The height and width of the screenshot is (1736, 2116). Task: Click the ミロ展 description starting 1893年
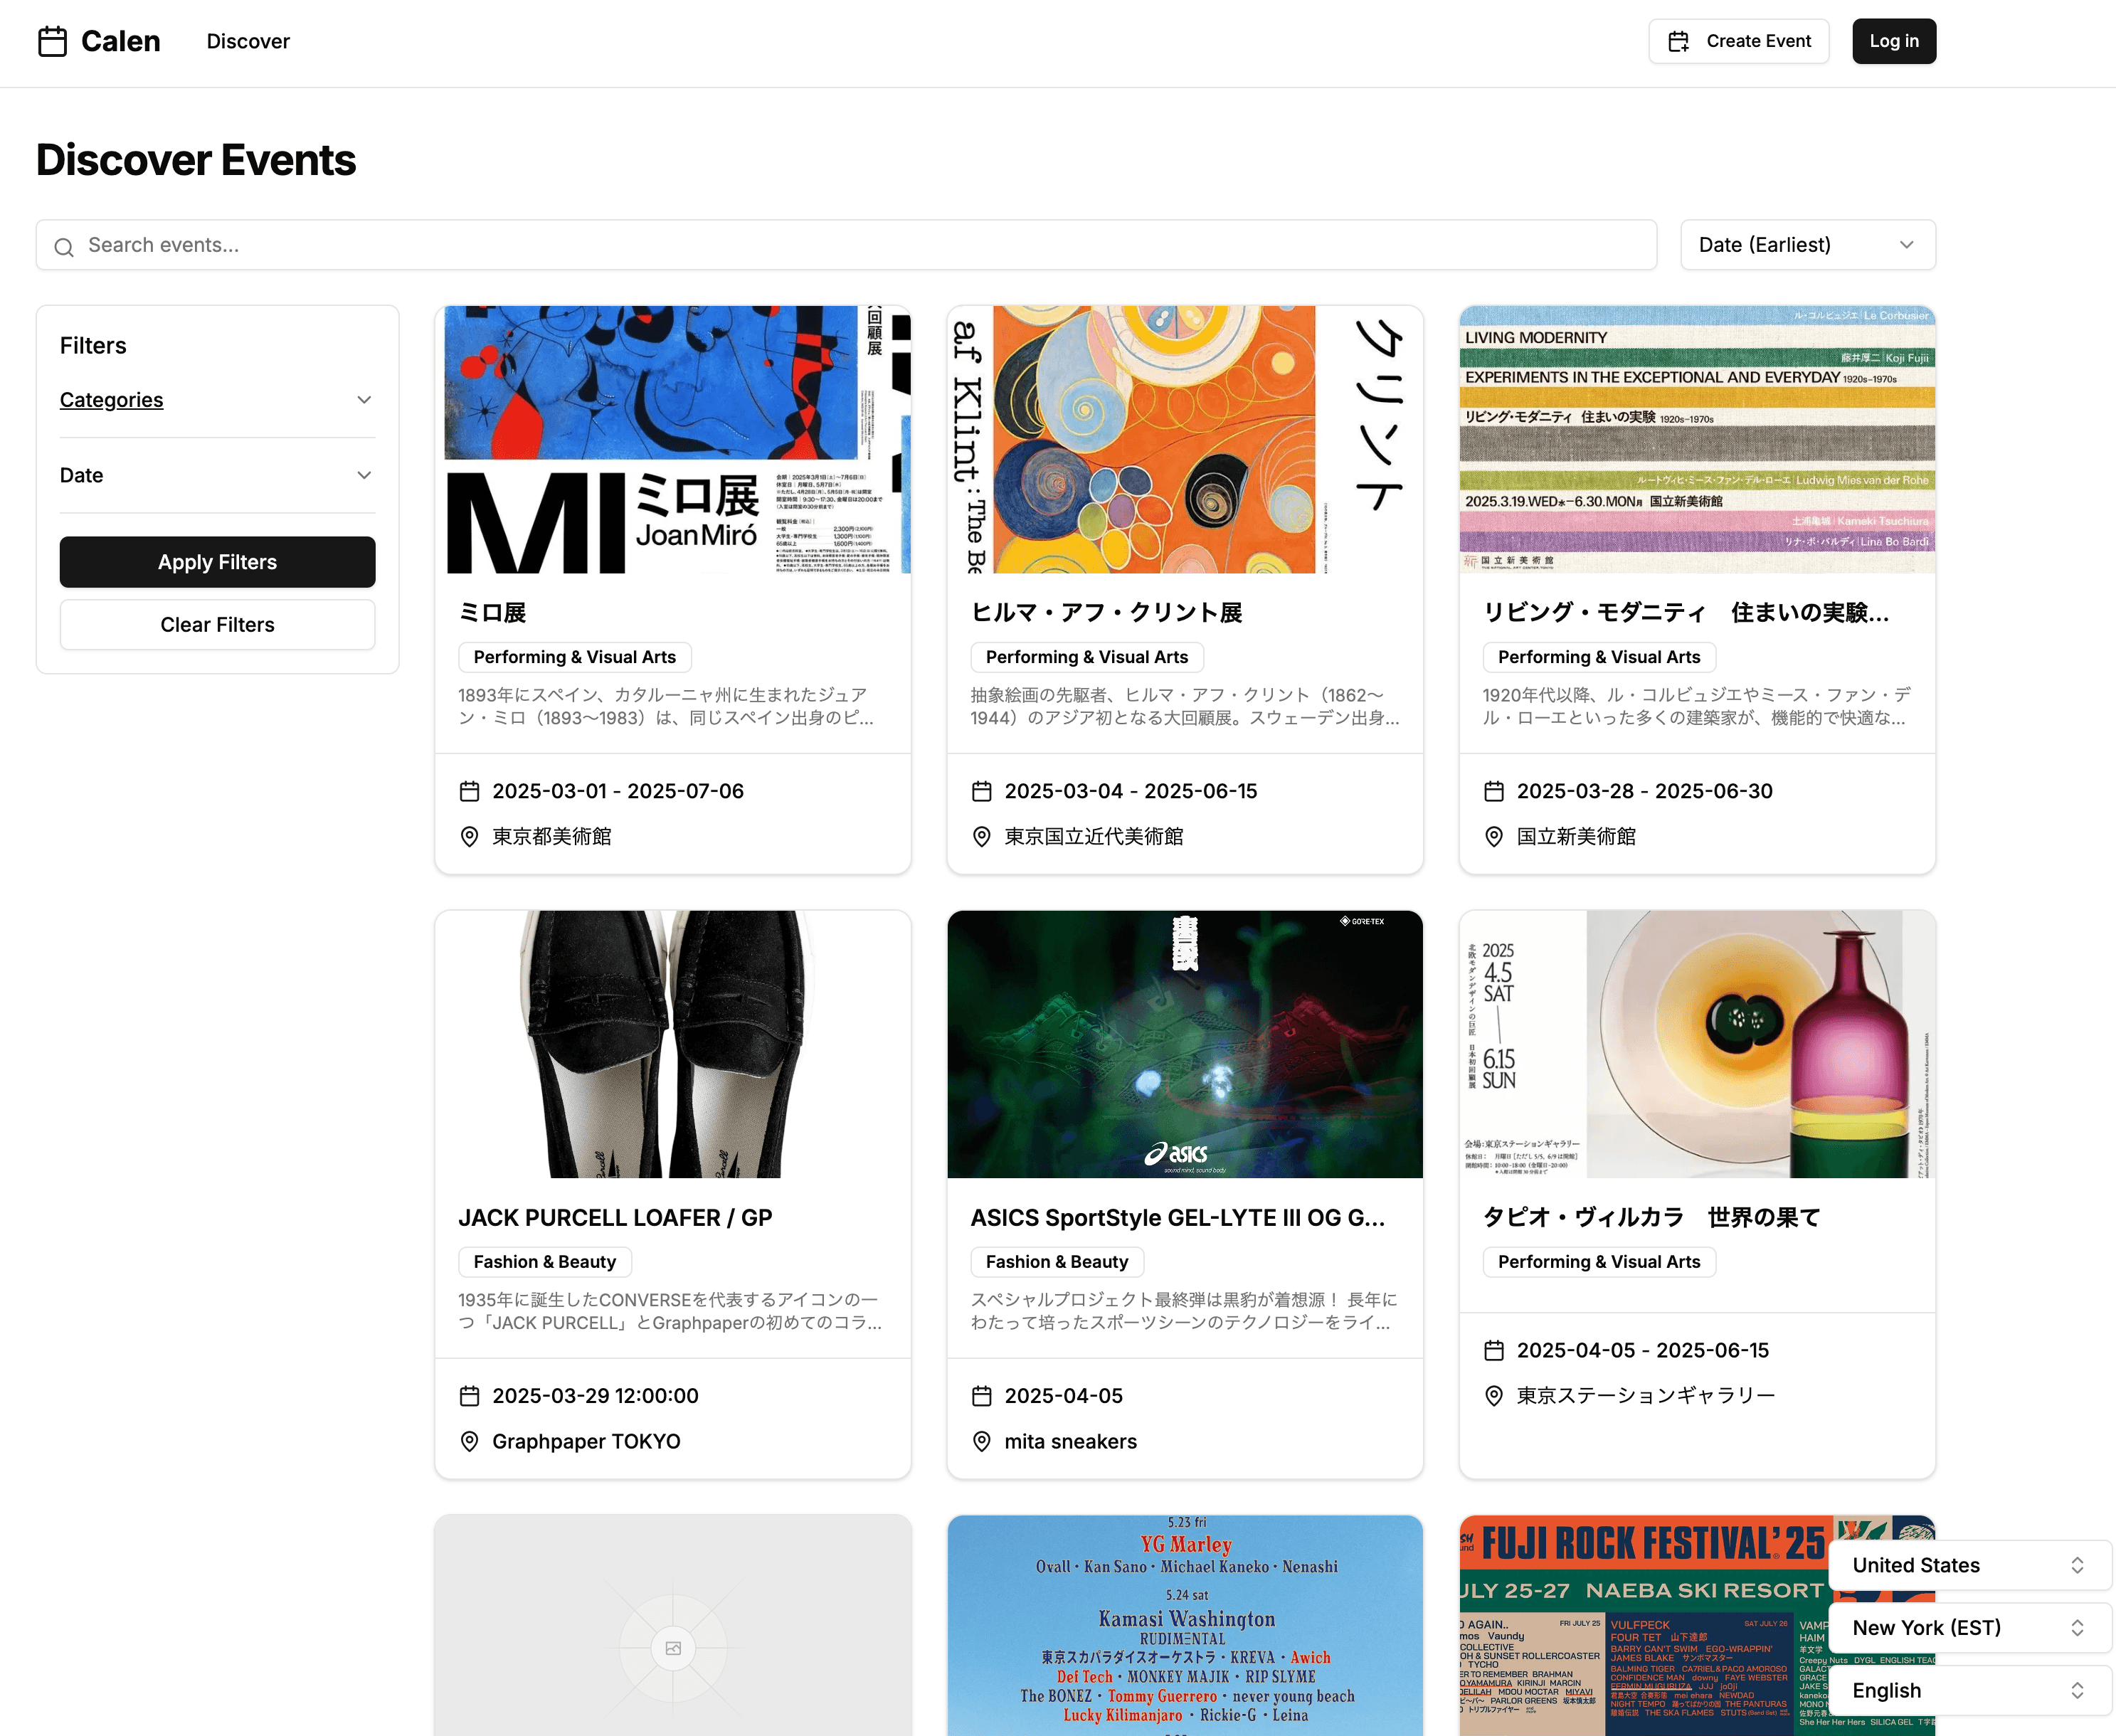click(x=667, y=706)
